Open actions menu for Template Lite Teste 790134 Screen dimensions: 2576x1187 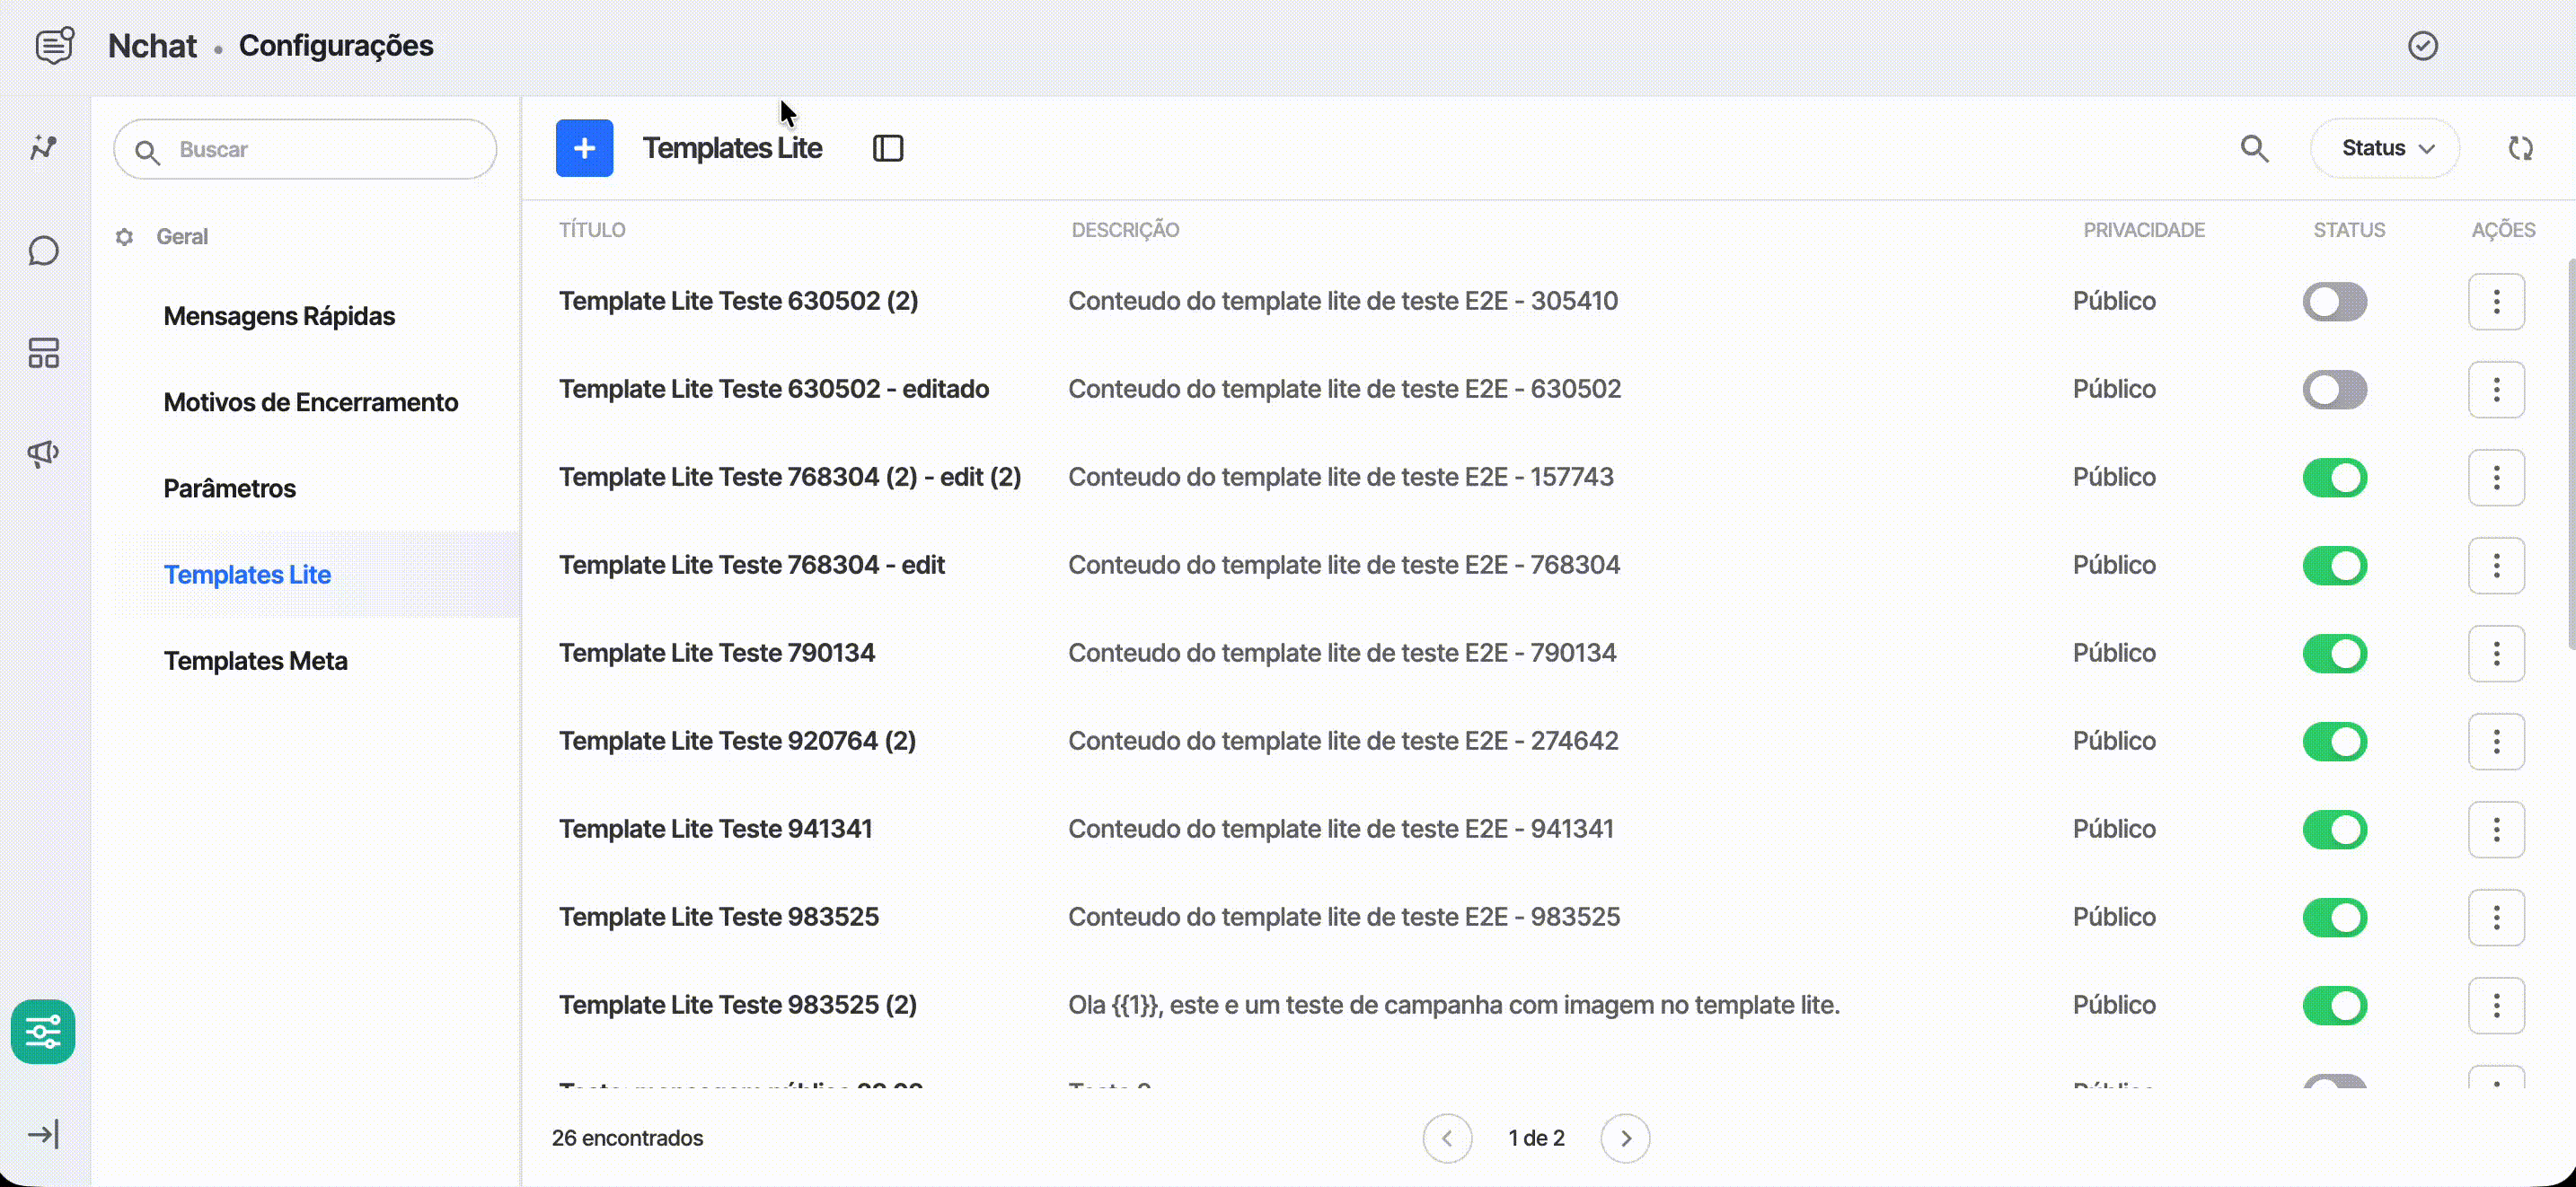2496,653
